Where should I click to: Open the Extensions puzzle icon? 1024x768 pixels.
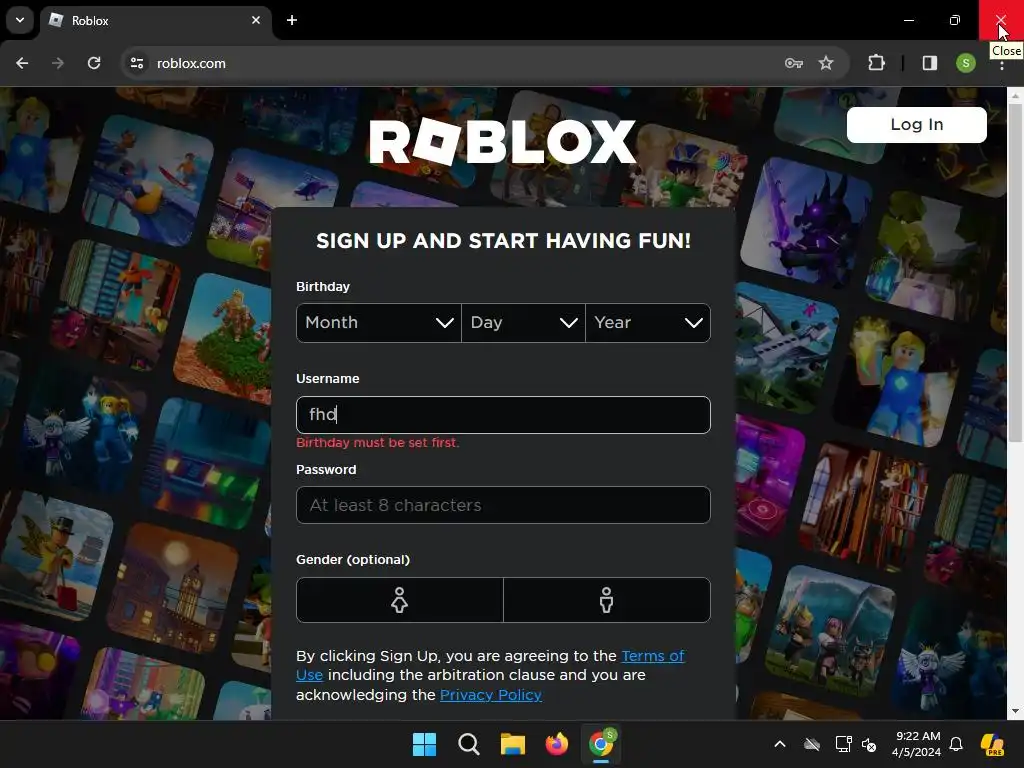876,63
